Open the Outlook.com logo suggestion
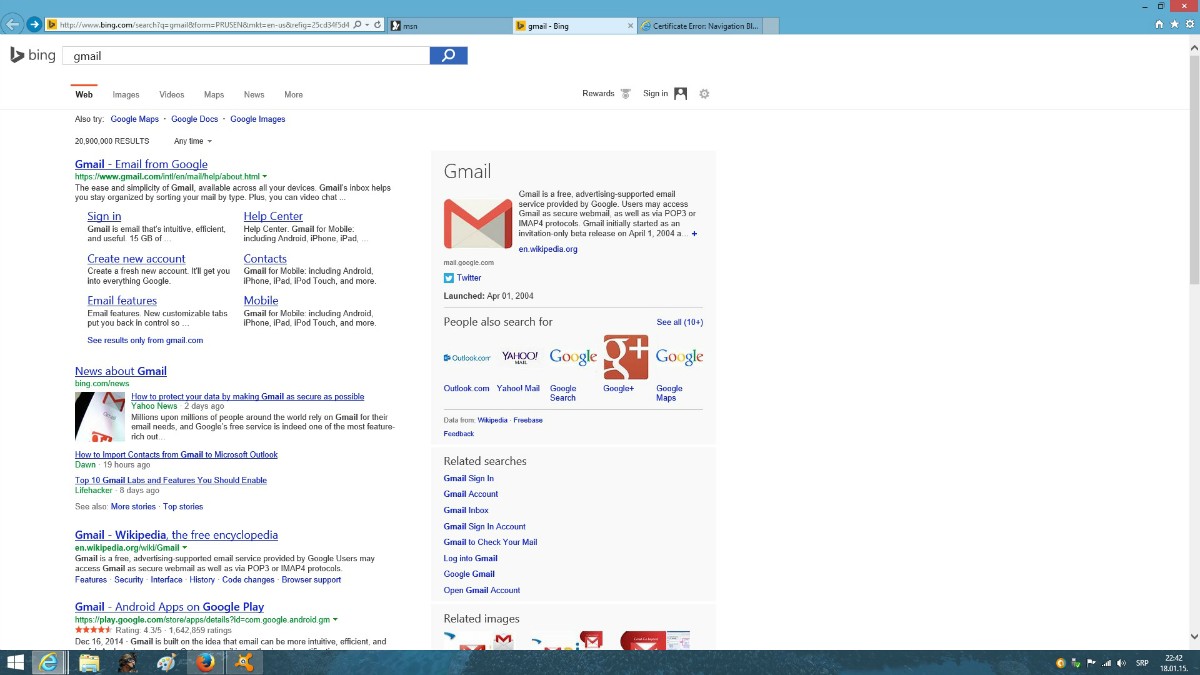This screenshot has width=1200, height=675. tap(467, 357)
